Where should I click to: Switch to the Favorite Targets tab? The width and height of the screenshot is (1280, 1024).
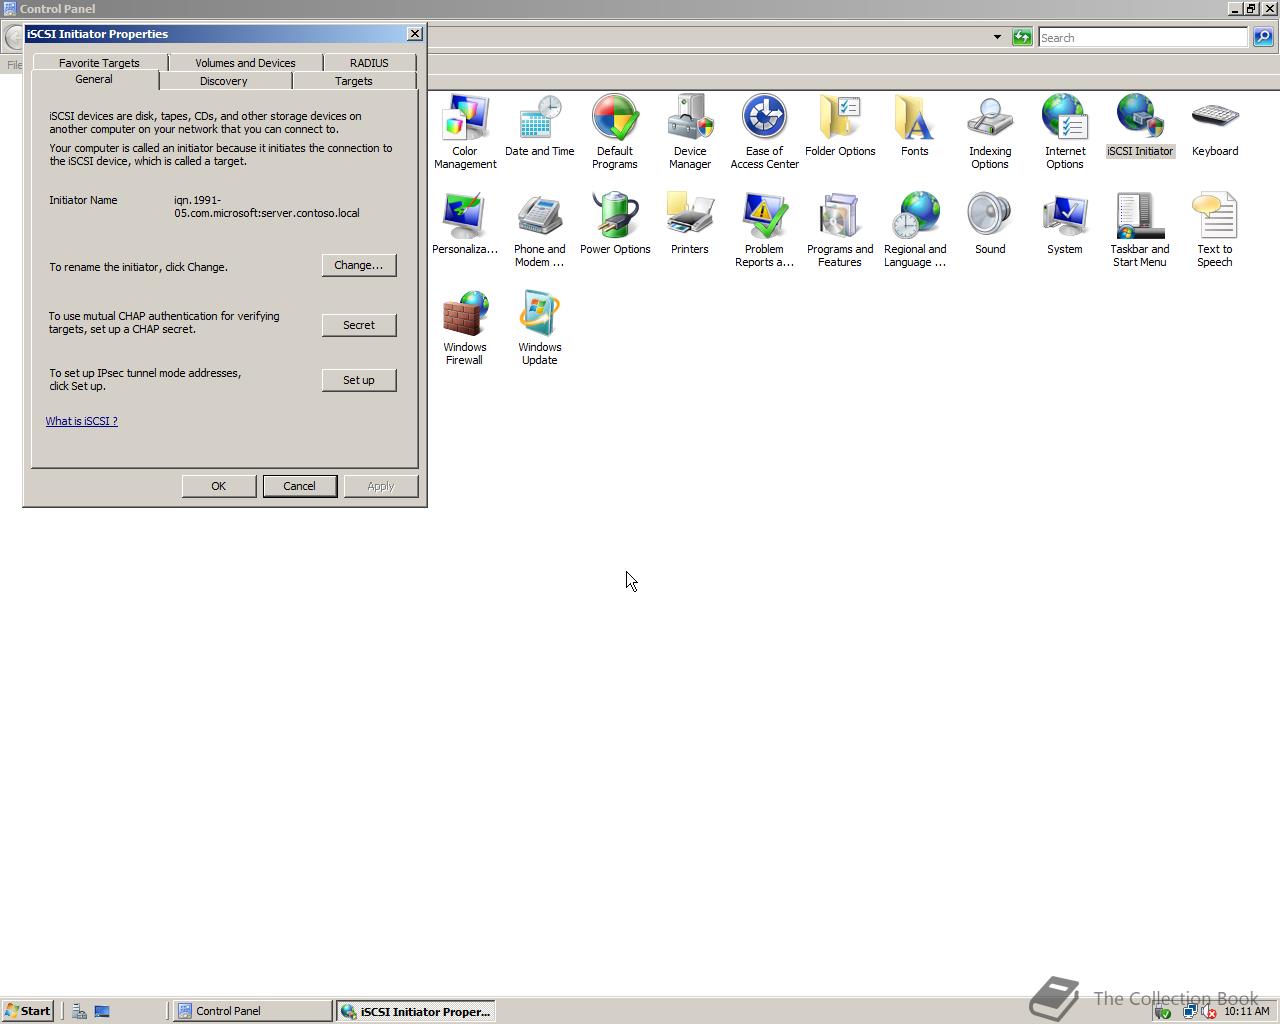tap(99, 62)
